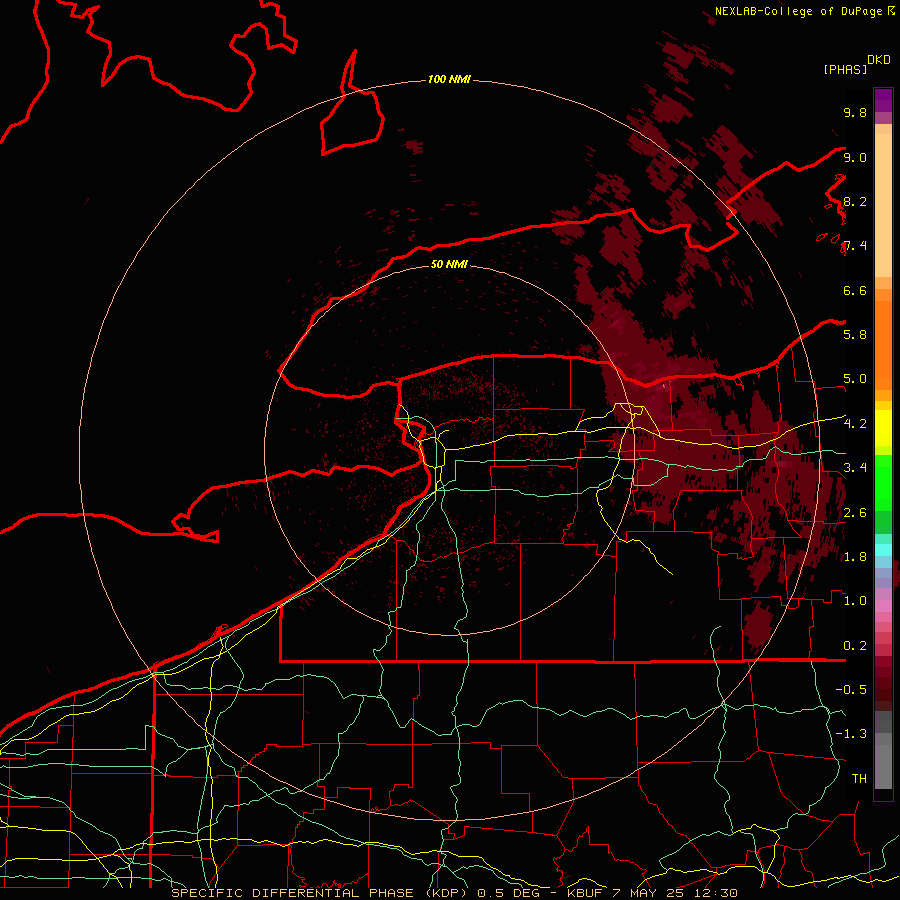The image size is (900, 900).
Task: Click the Specific Differential Phase KBUF caption text
Action: coord(455,893)
